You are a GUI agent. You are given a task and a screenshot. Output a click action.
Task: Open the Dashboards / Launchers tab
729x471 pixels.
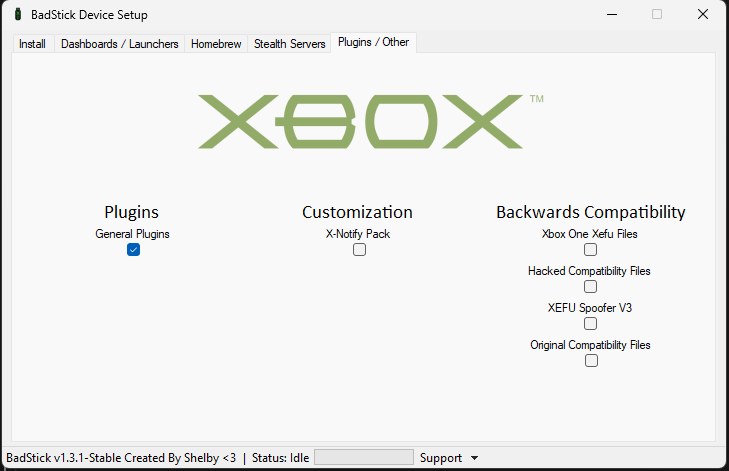coord(120,44)
